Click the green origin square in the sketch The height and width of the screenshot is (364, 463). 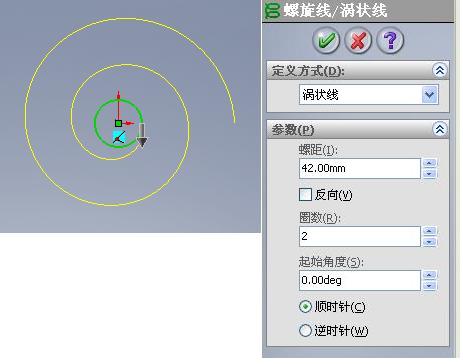click(118, 123)
